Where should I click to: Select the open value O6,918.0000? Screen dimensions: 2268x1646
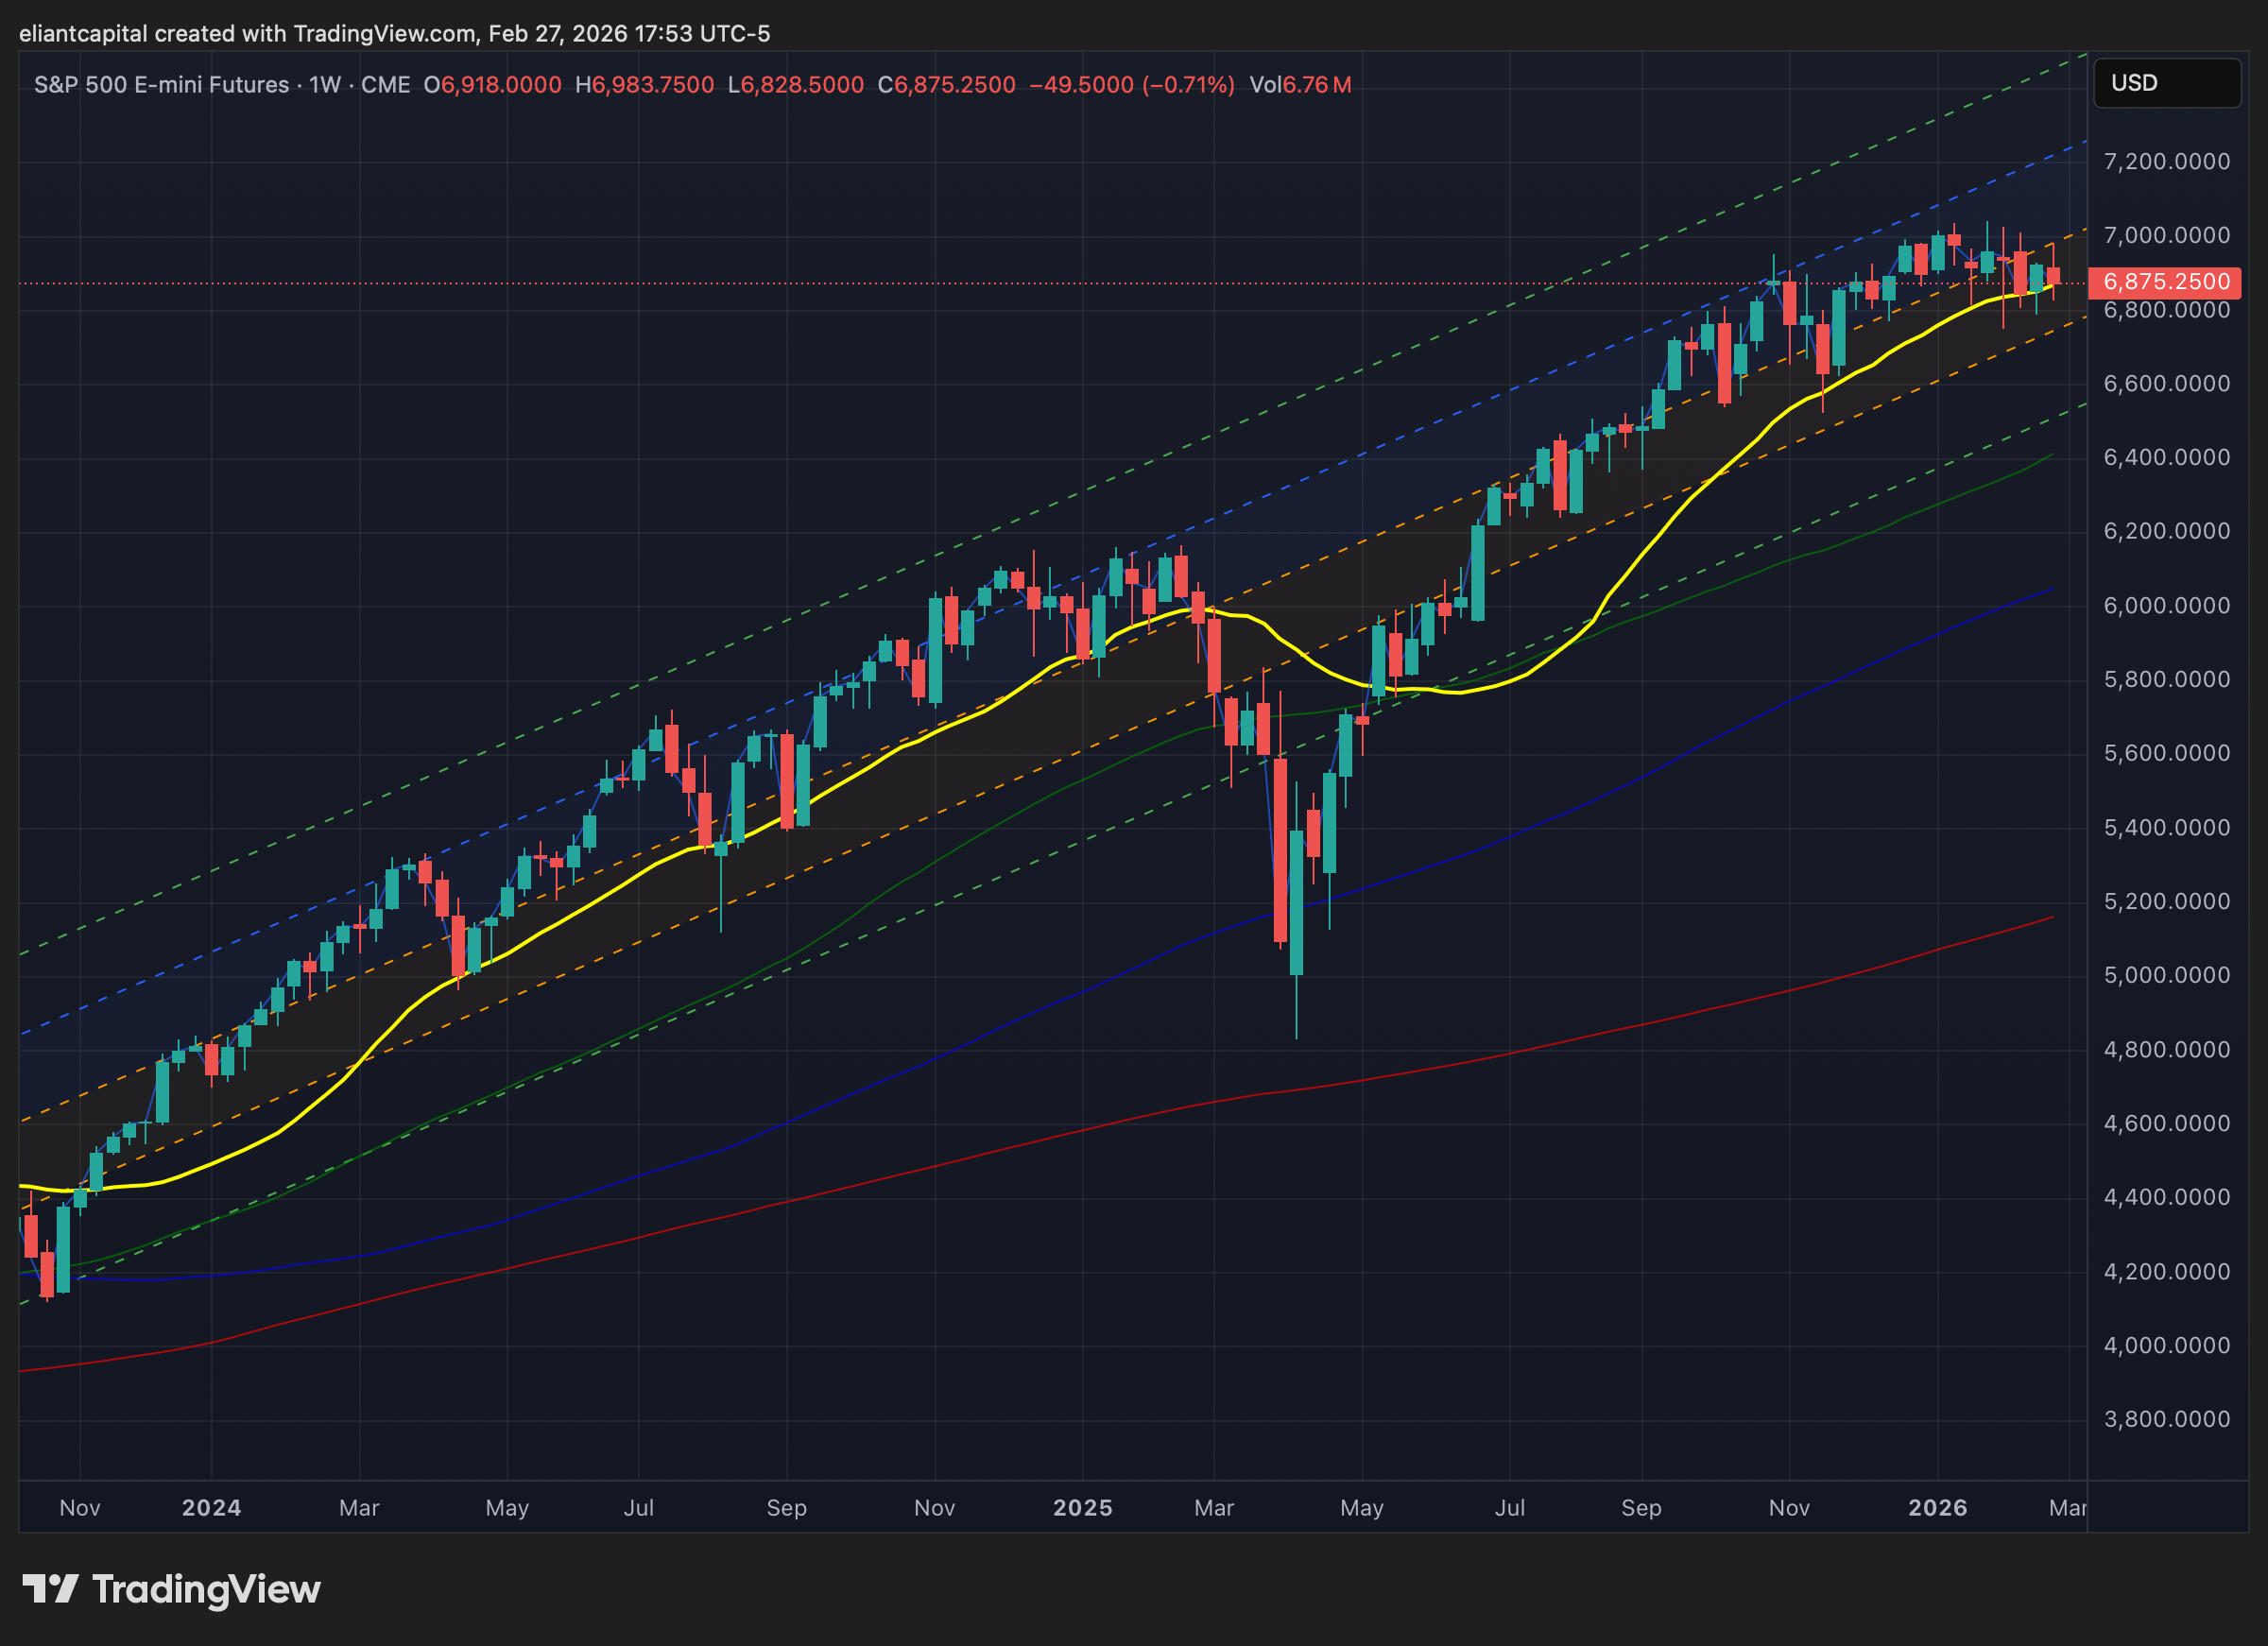(x=492, y=85)
